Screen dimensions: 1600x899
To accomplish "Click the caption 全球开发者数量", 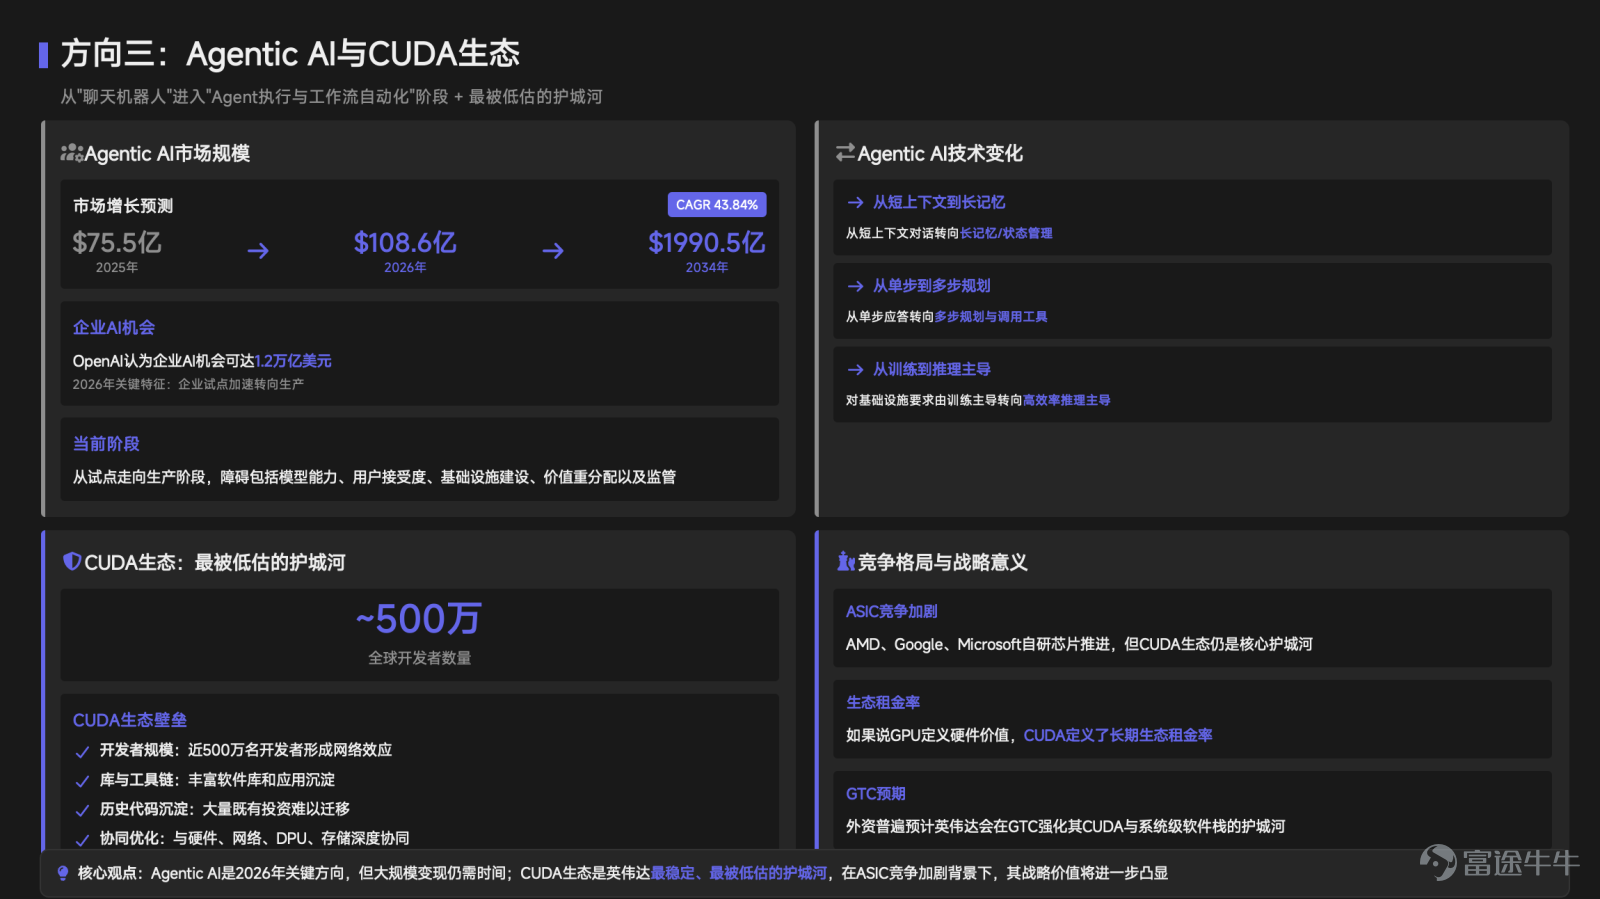I will pos(420,658).
